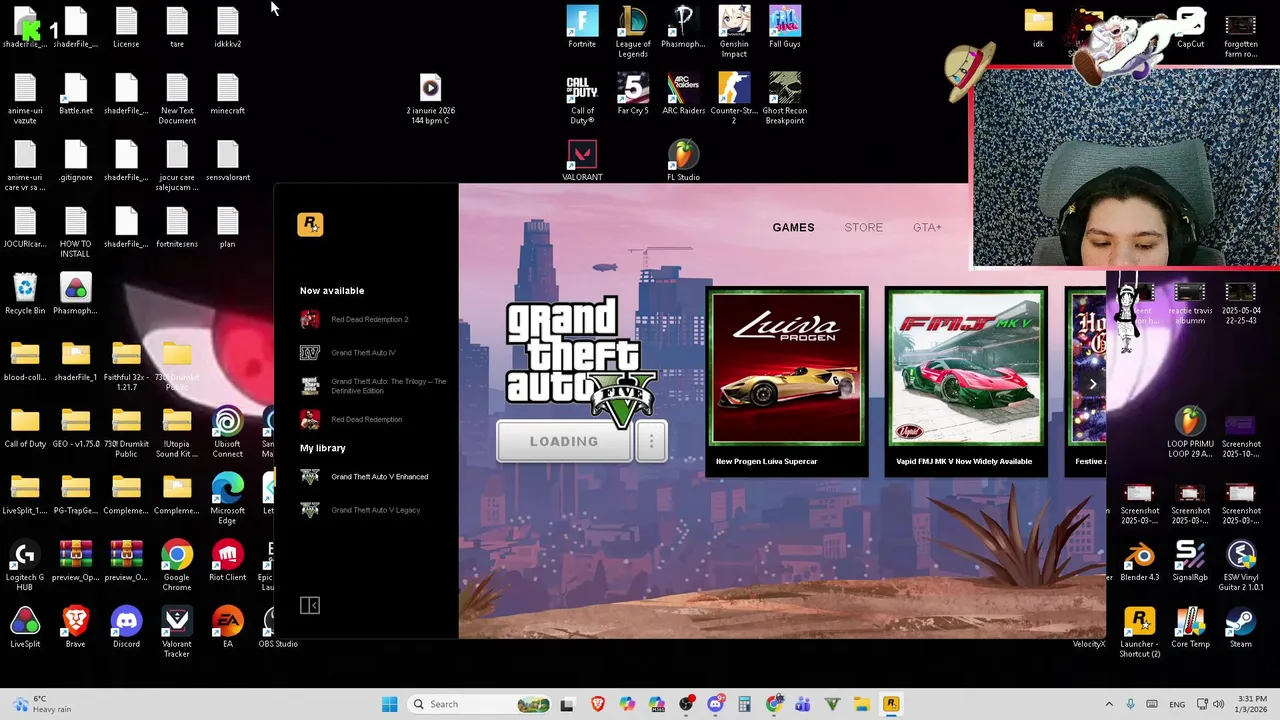Open Far Cry 5 desktop shortcut
The height and width of the screenshot is (720, 1280).
633,94
